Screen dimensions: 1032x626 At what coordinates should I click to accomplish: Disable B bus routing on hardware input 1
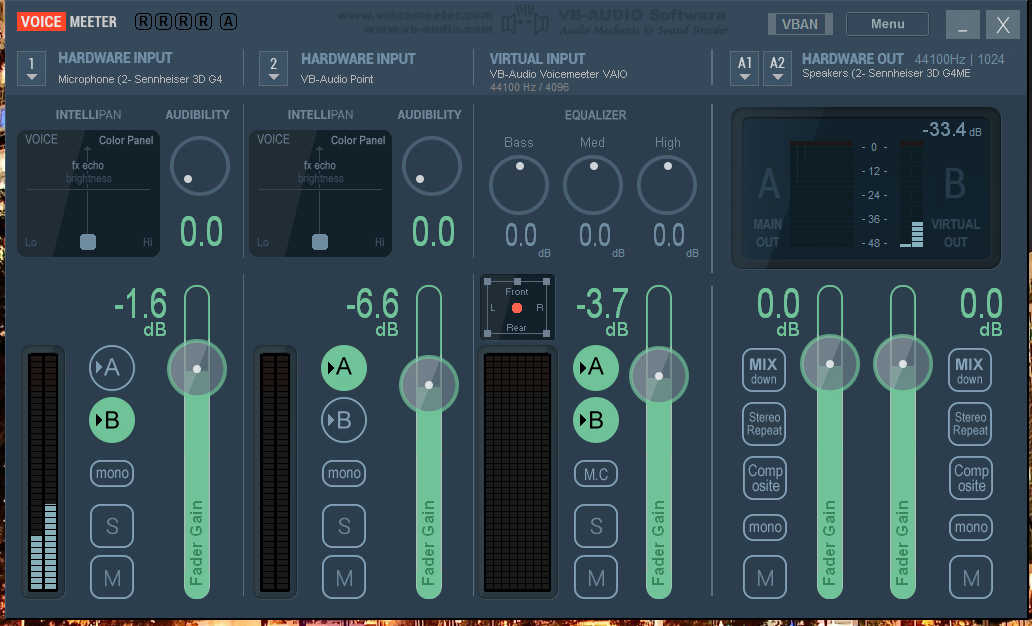point(112,420)
